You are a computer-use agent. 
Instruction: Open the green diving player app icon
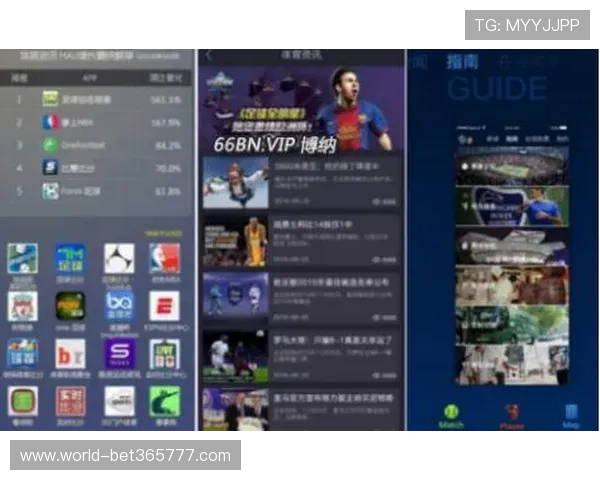[x=165, y=401]
